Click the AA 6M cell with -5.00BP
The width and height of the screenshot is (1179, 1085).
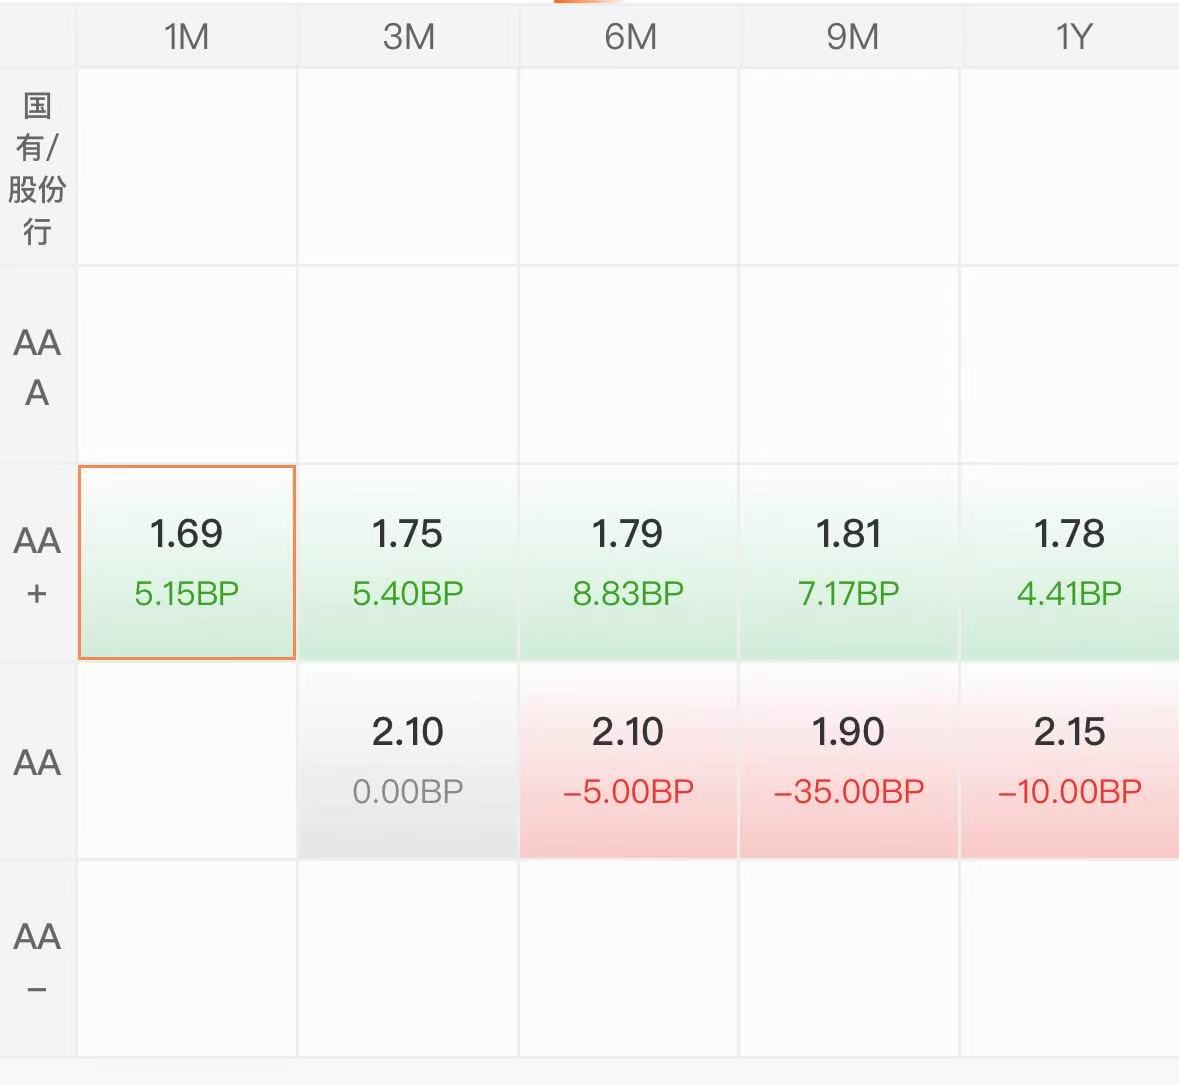coord(628,760)
